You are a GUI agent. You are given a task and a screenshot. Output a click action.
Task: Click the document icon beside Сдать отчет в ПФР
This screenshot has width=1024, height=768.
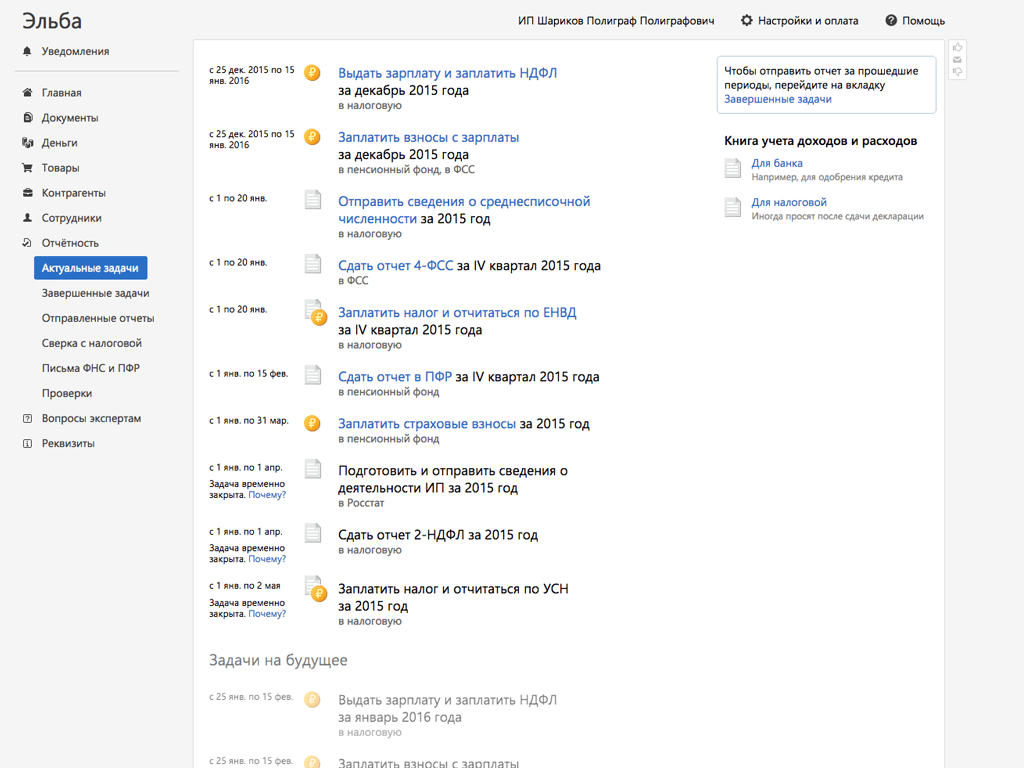point(313,374)
